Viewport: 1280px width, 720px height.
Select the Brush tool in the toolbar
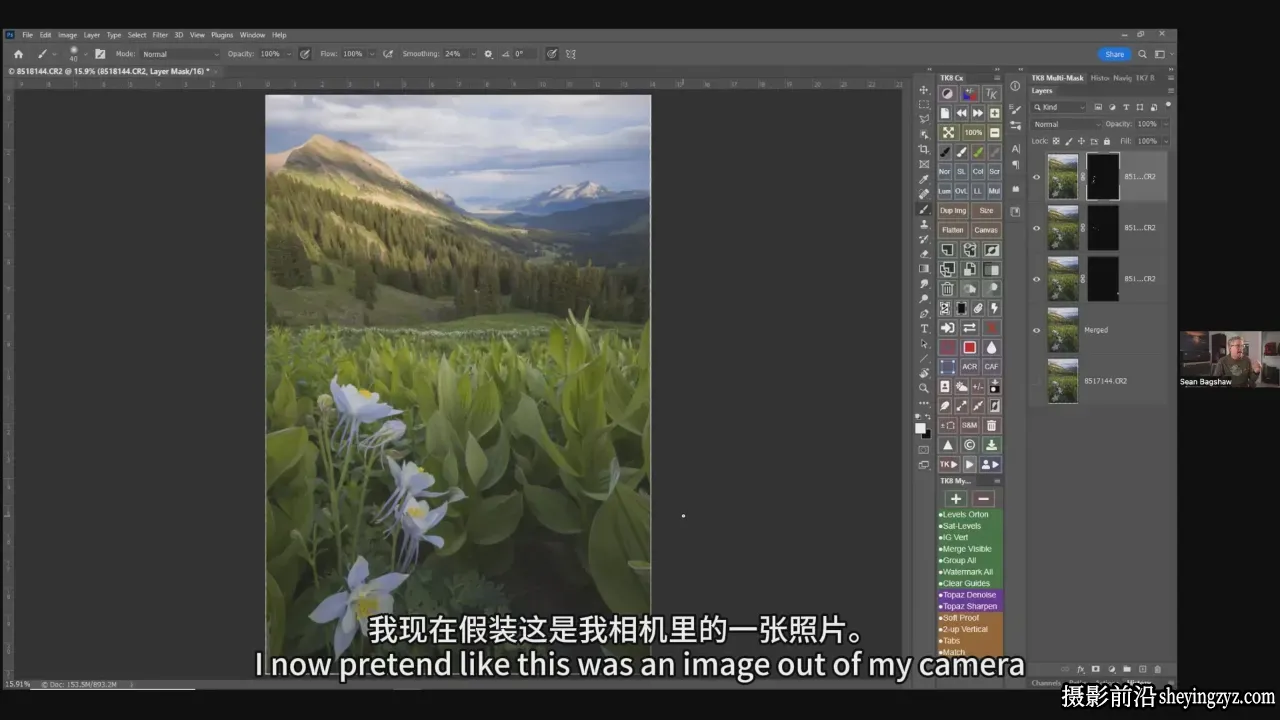click(x=924, y=209)
